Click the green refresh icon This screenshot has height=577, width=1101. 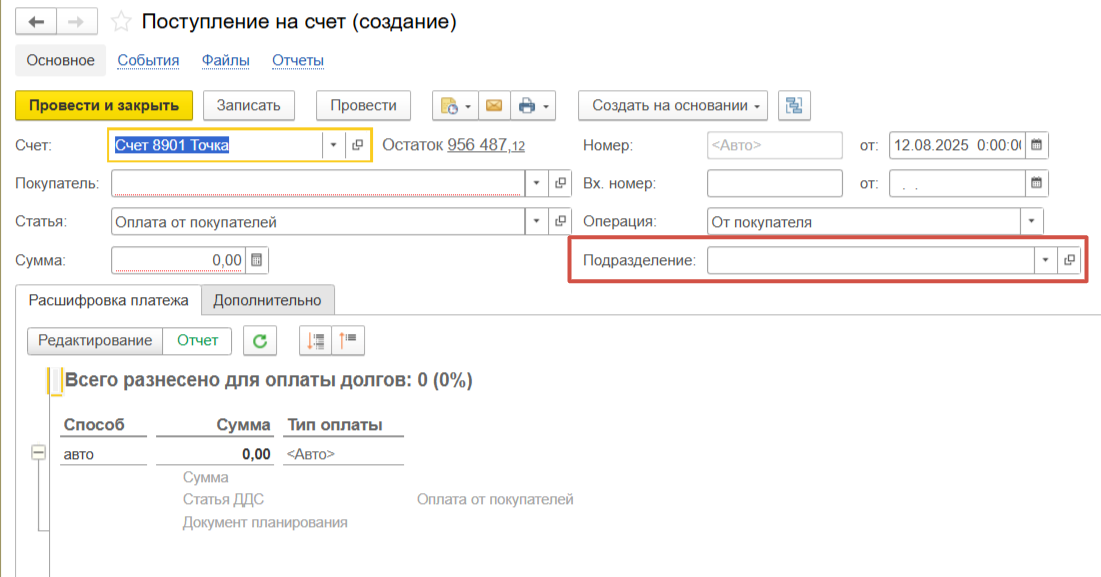[x=260, y=341]
